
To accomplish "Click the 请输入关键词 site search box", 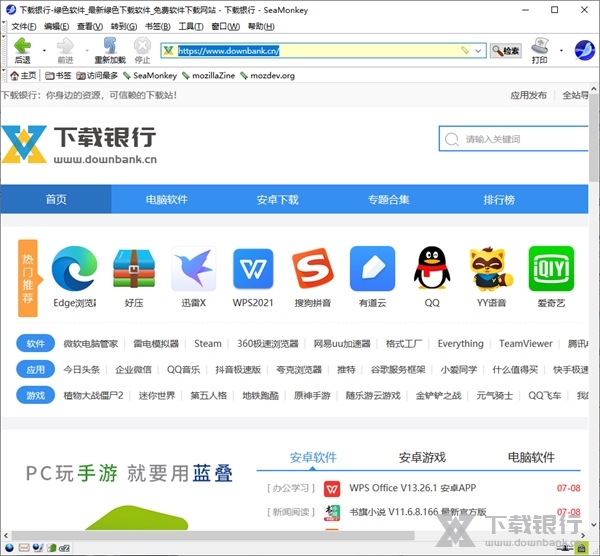I will [514, 139].
